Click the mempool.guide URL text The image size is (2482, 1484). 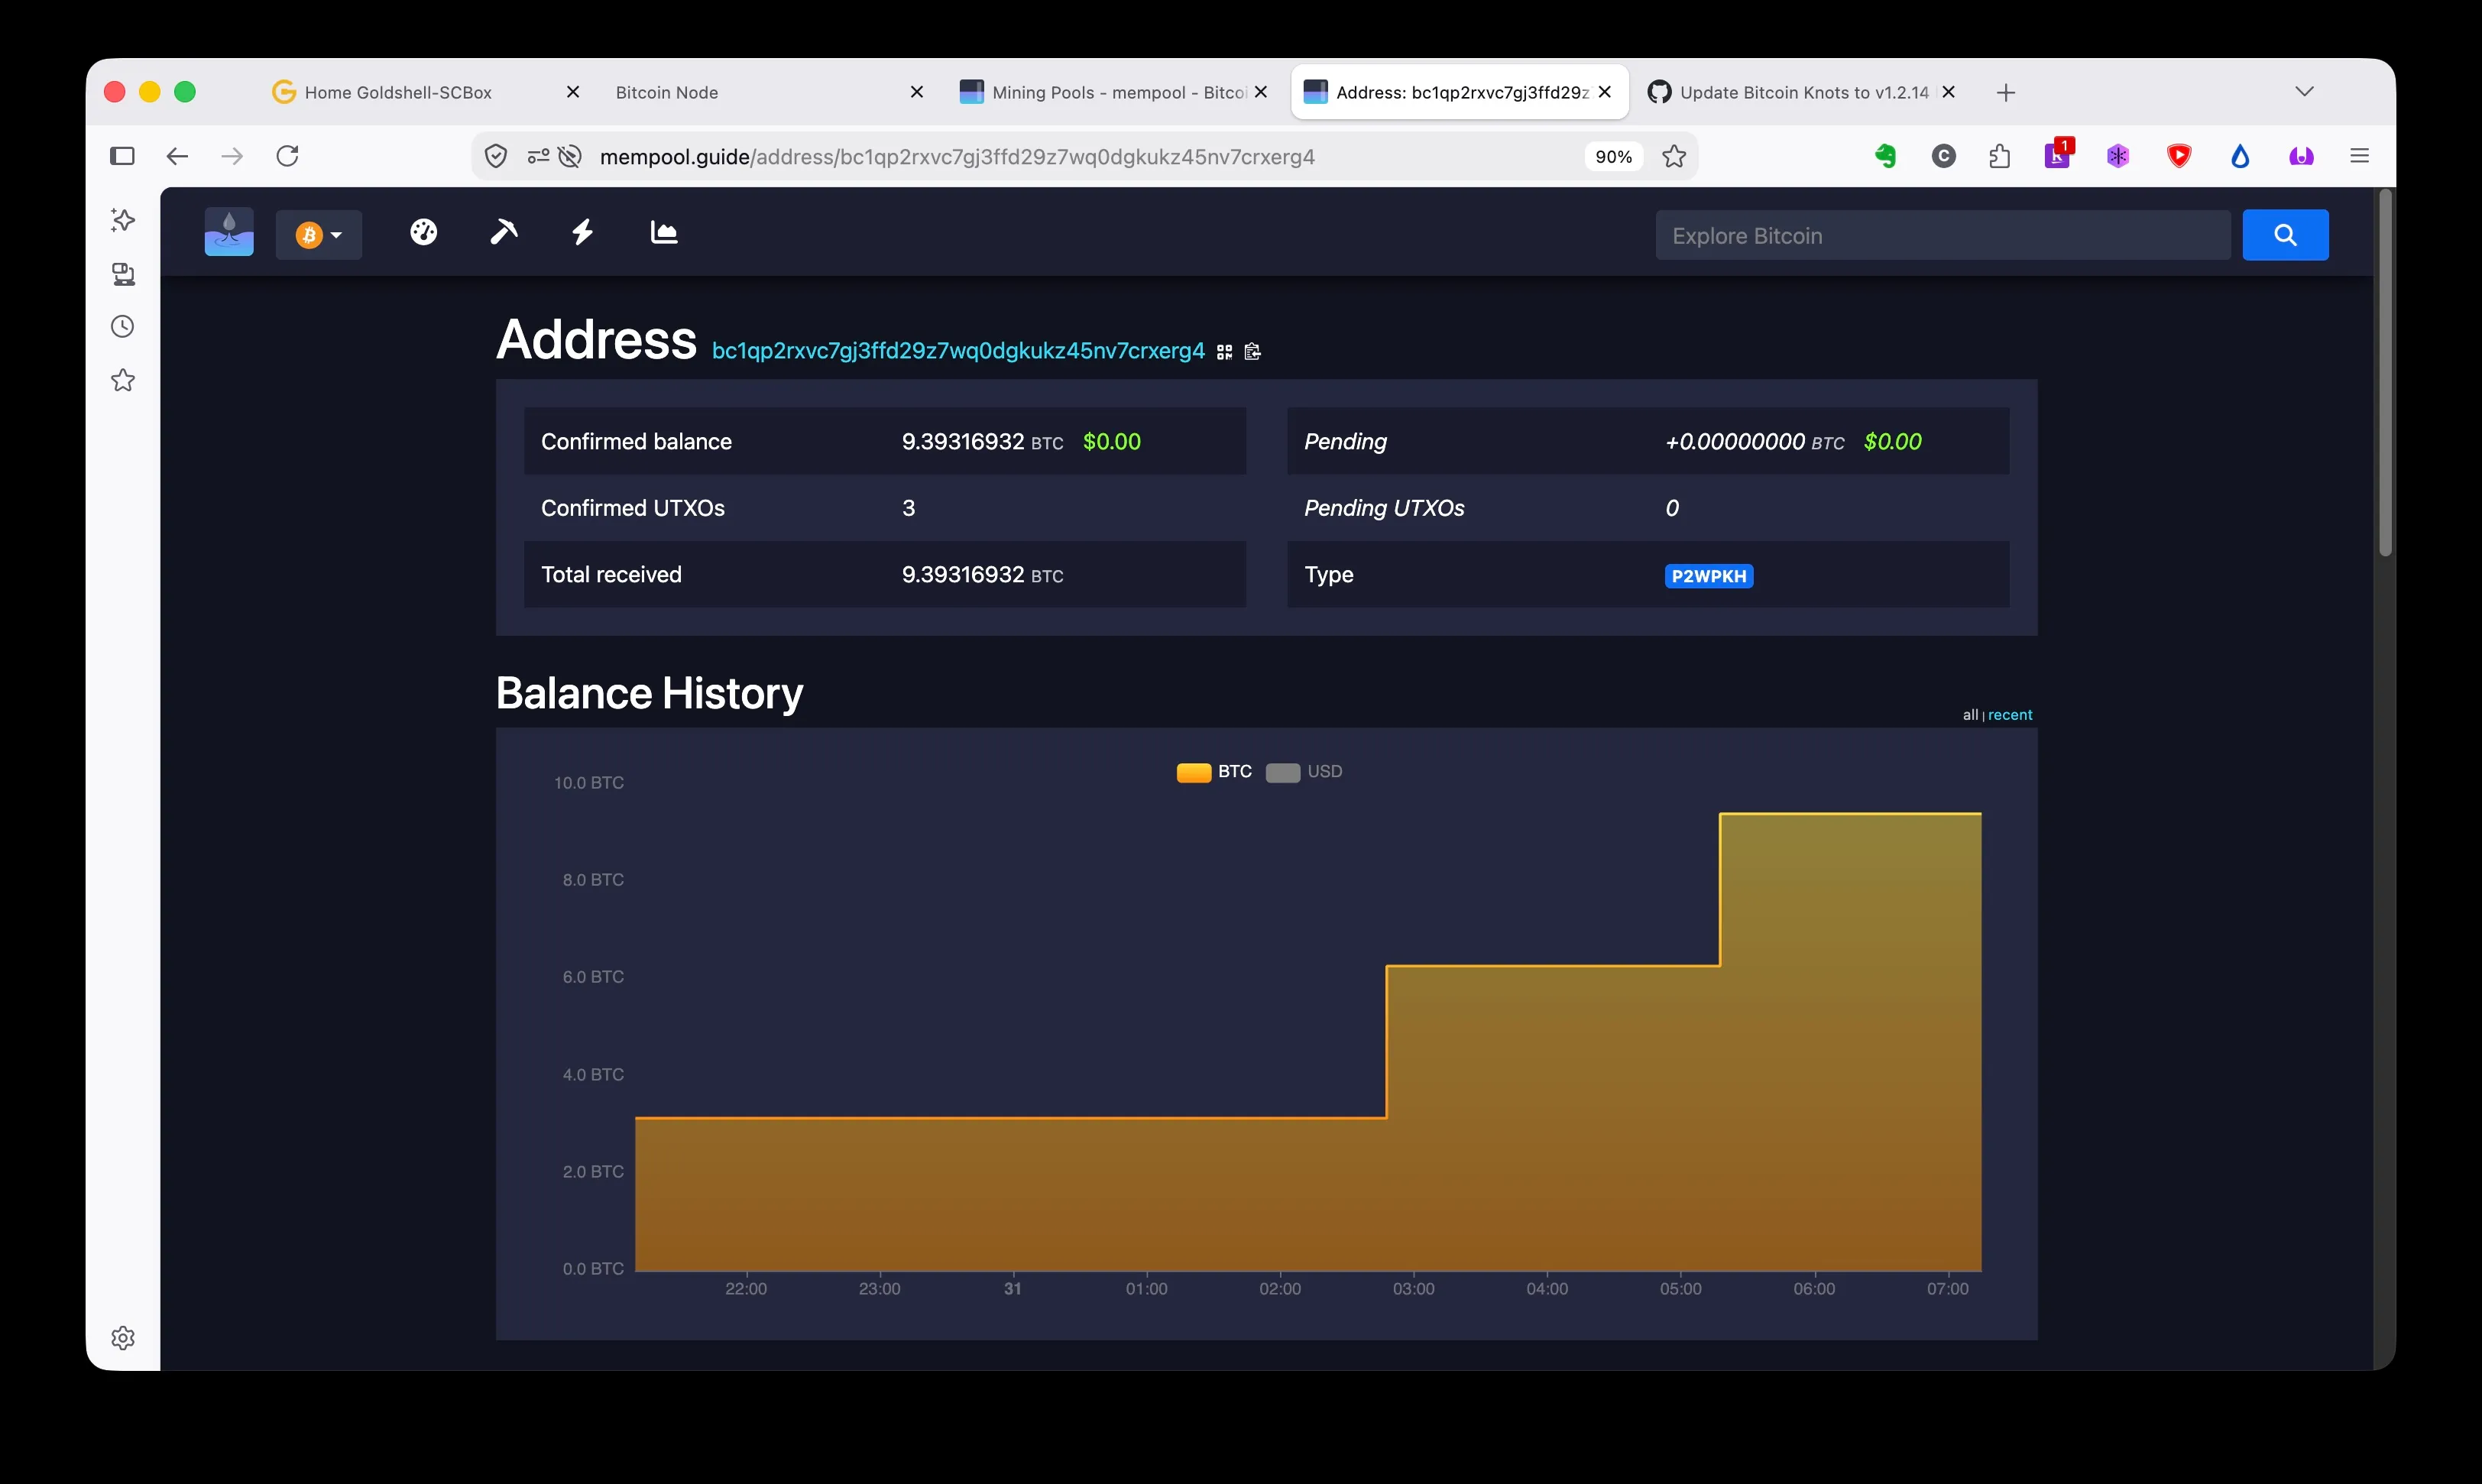tap(957, 157)
